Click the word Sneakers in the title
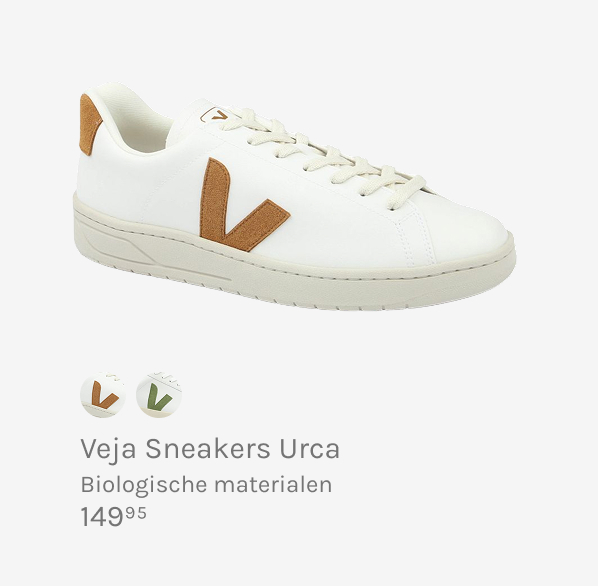The image size is (598, 586). (207, 449)
